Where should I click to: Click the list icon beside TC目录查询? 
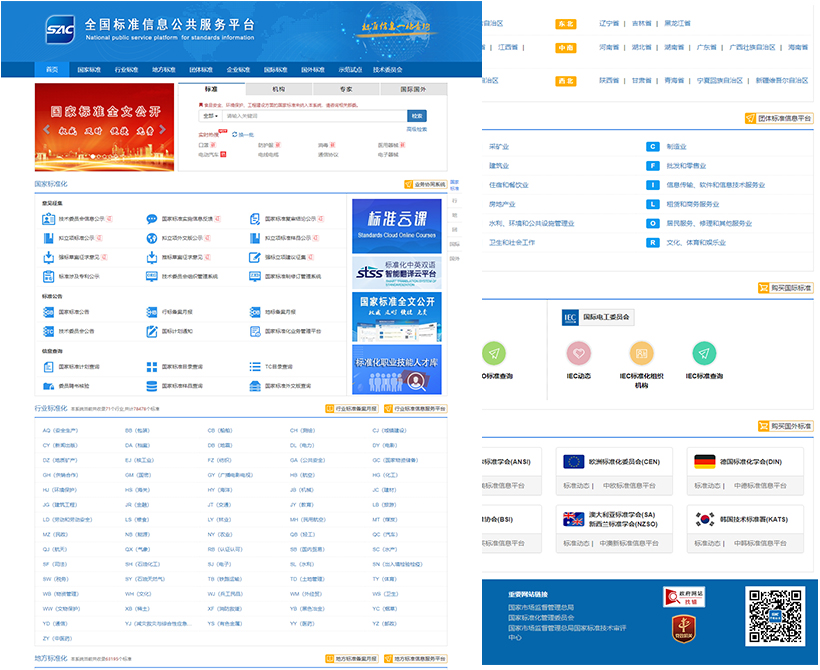click(255, 367)
